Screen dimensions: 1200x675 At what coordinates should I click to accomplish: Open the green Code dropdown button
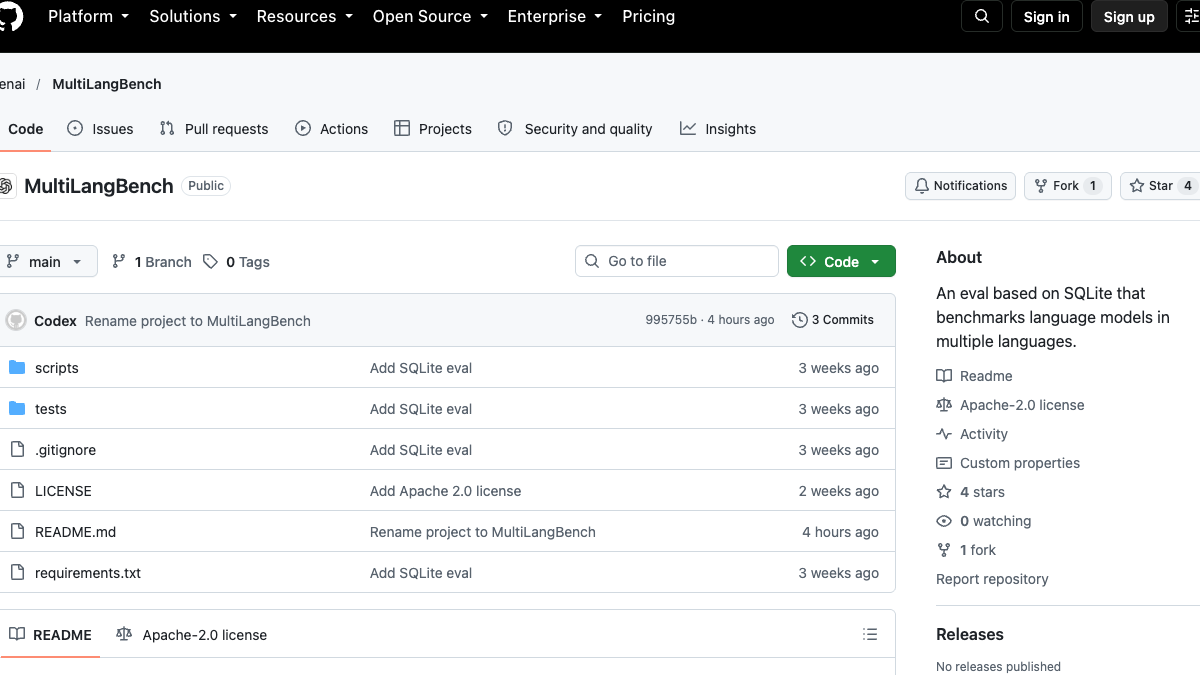[x=841, y=261]
